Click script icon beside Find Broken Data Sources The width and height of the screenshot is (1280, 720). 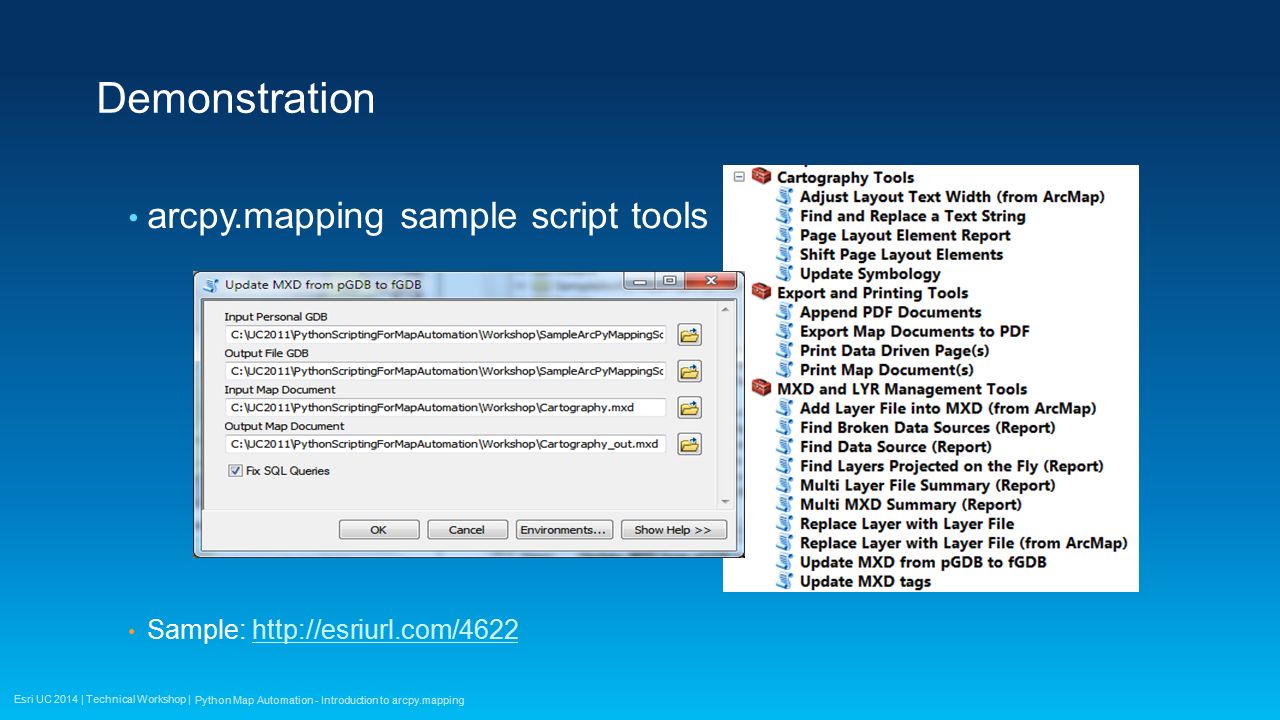coord(785,427)
